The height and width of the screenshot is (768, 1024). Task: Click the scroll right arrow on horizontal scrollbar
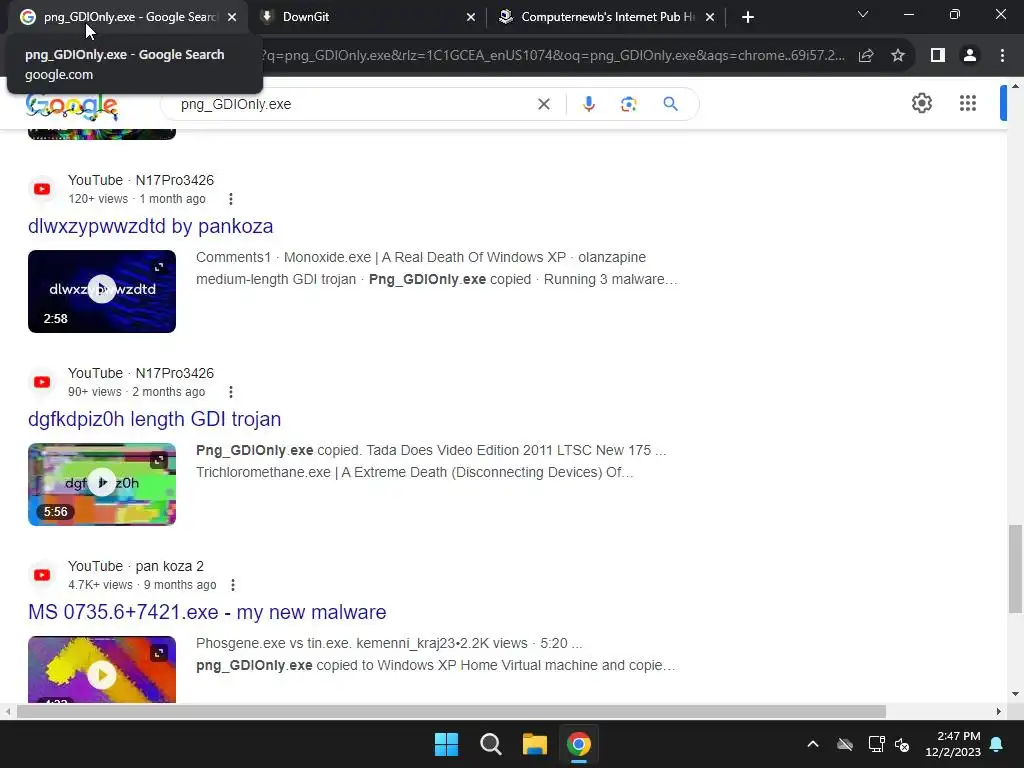pyautogui.click(x=999, y=711)
